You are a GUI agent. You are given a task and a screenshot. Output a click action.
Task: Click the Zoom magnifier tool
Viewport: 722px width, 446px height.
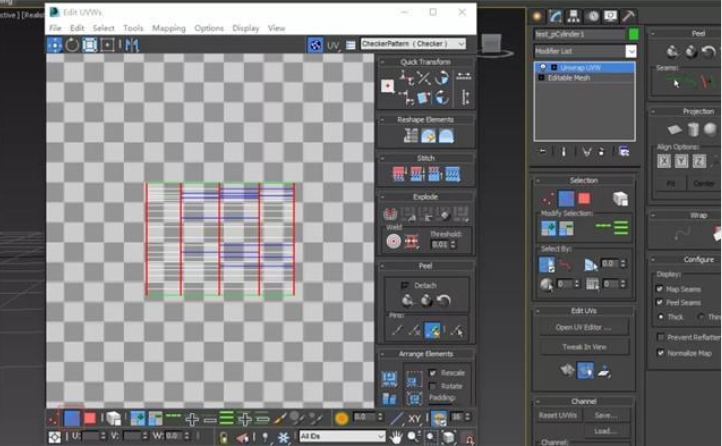(x=413, y=436)
